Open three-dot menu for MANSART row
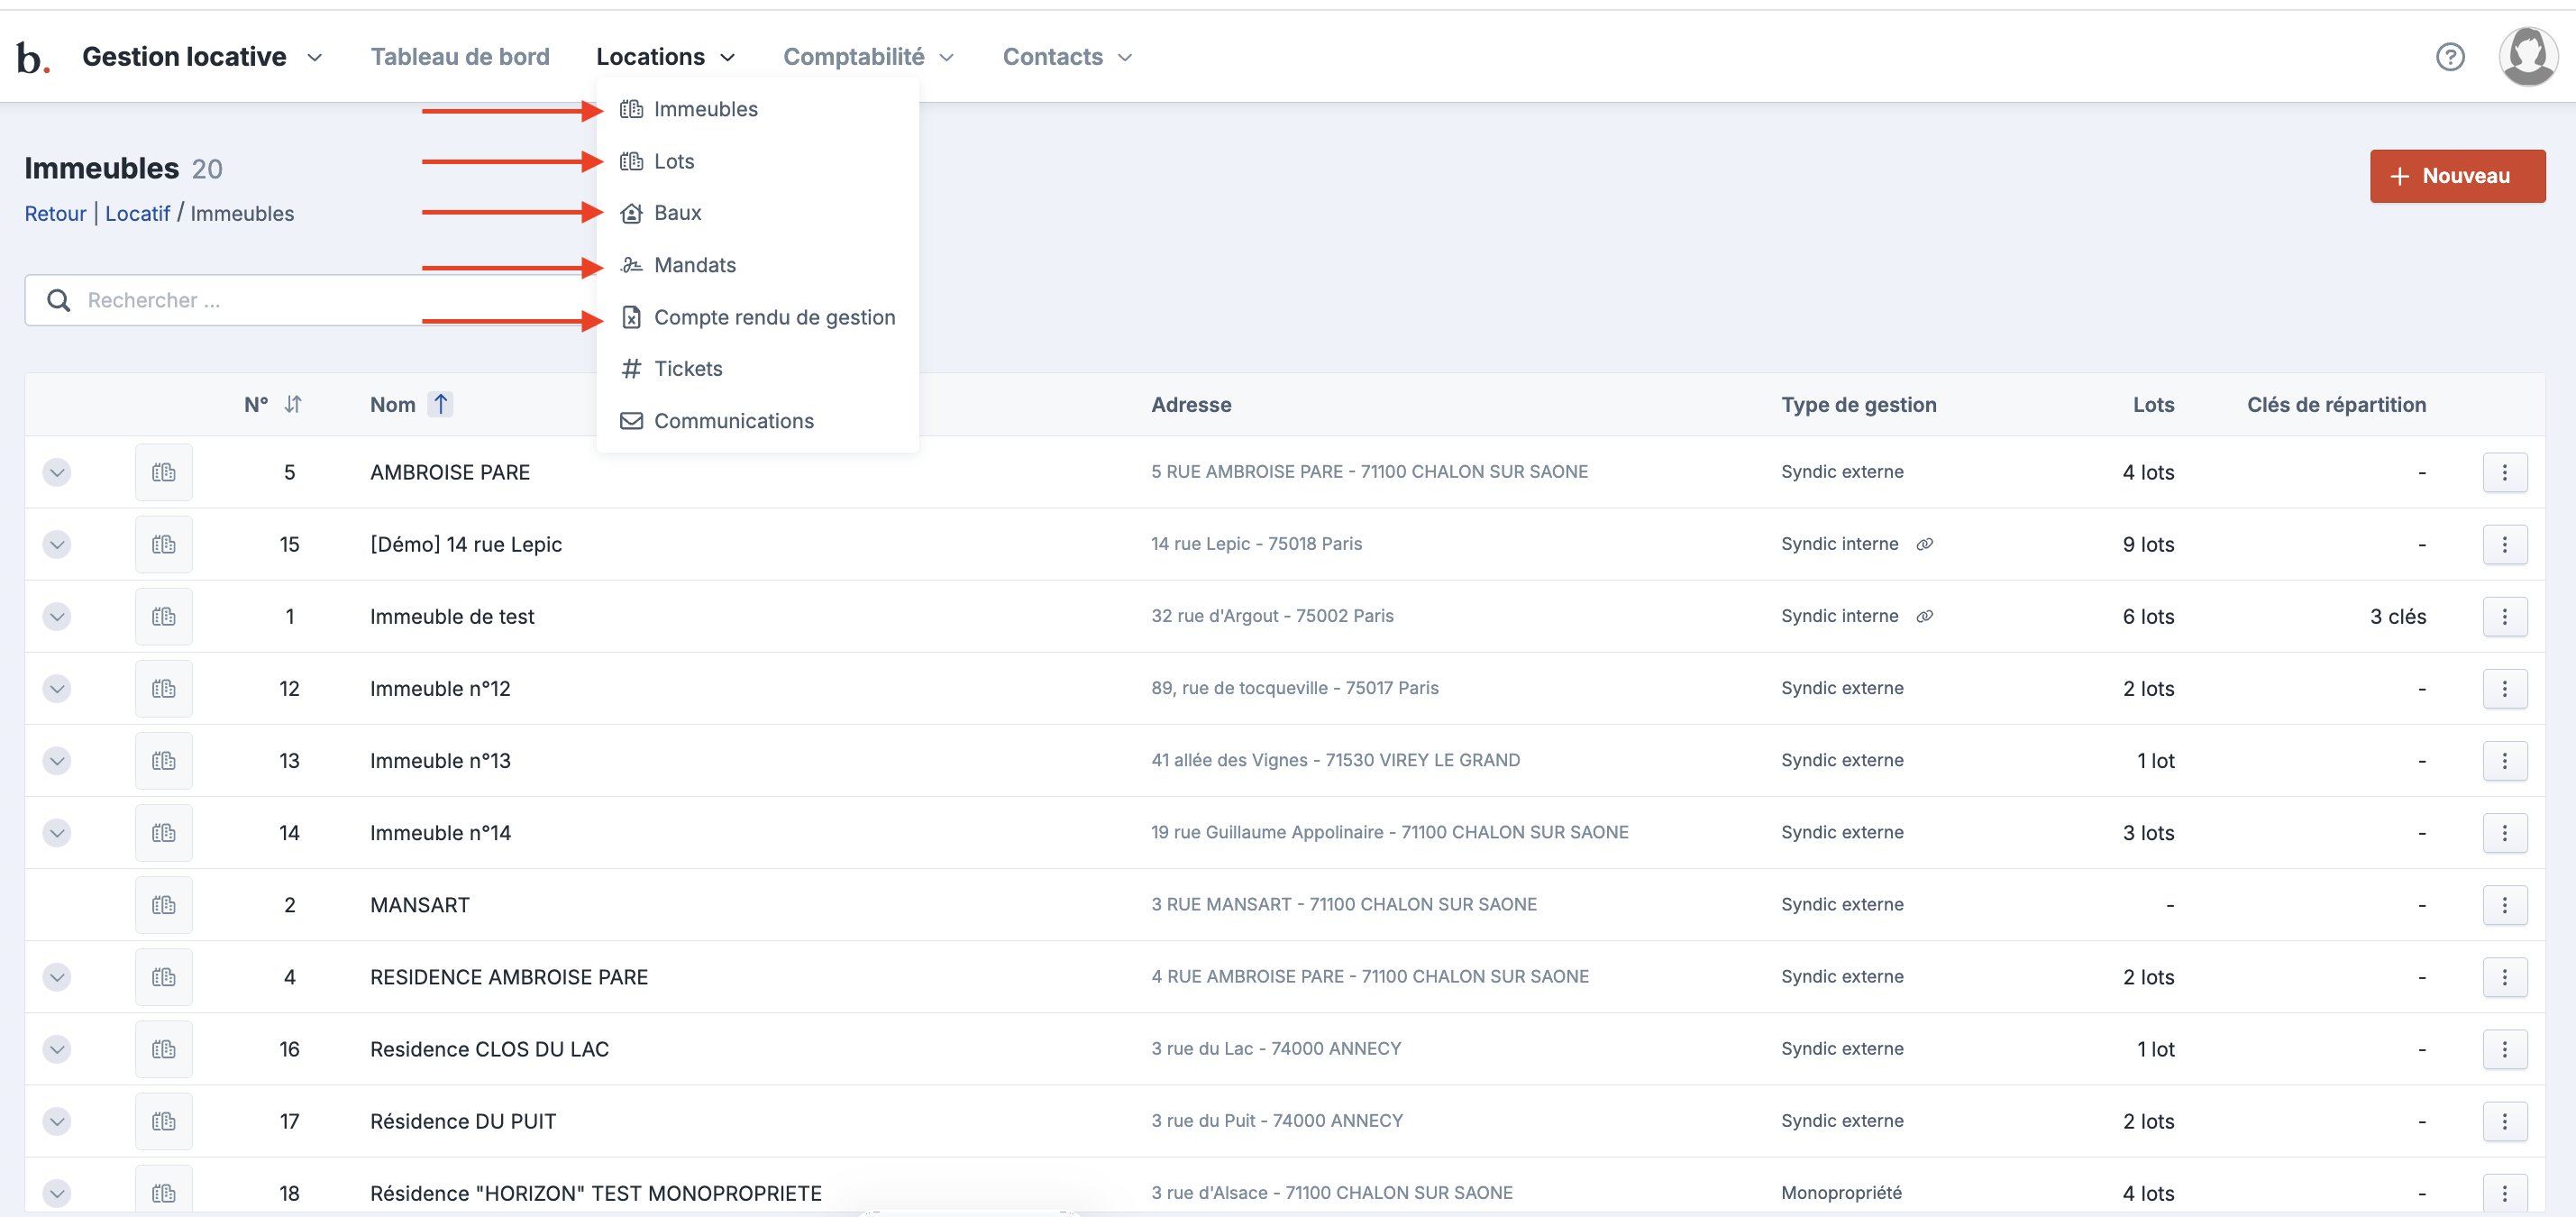Viewport: 2576px width, 1217px height. (x=2504, y=905)
